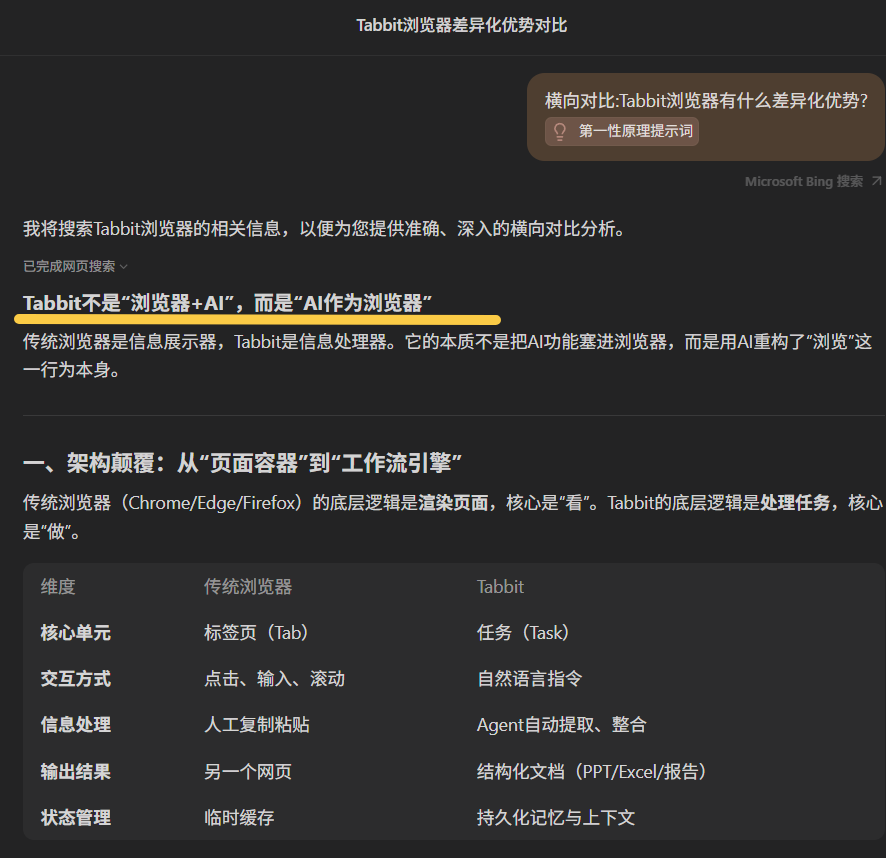Click the heading Tabbit不是“浏览器+AI”
Screen dimensions: 886x858
(227, 304)
